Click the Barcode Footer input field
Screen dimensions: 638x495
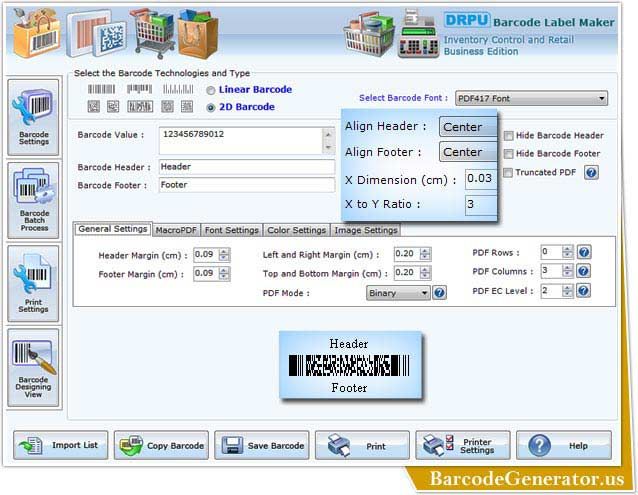[247, 185]
